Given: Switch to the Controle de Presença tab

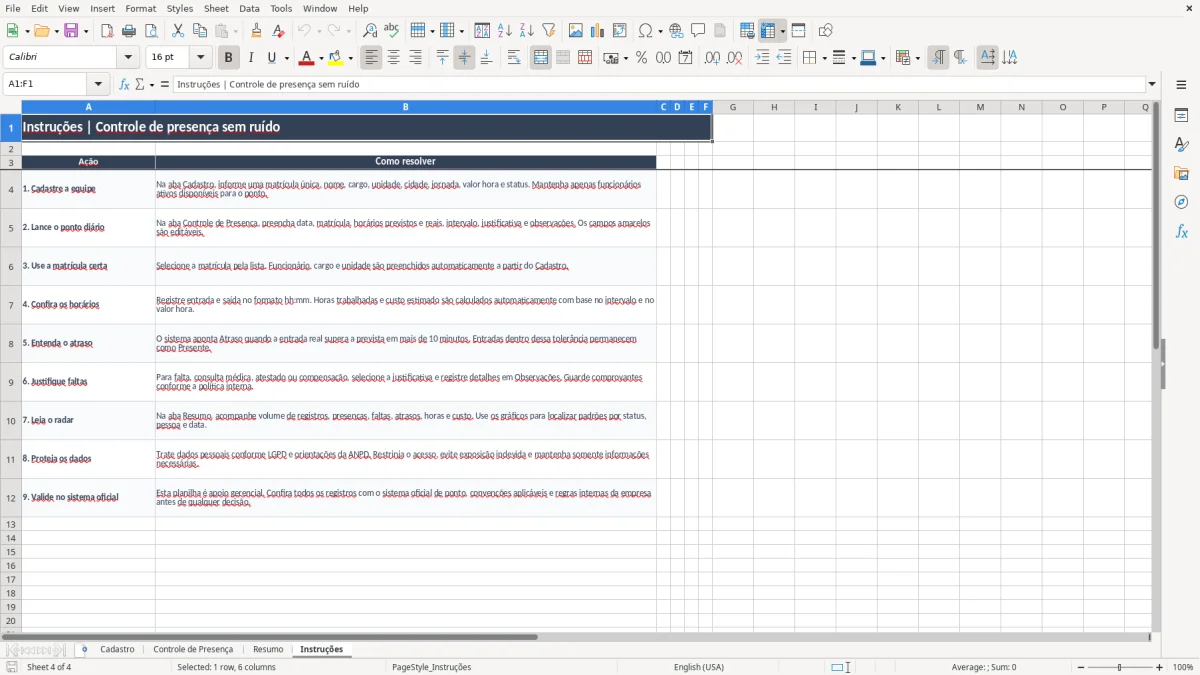Looking at the screenshot, I should [193, 649].
